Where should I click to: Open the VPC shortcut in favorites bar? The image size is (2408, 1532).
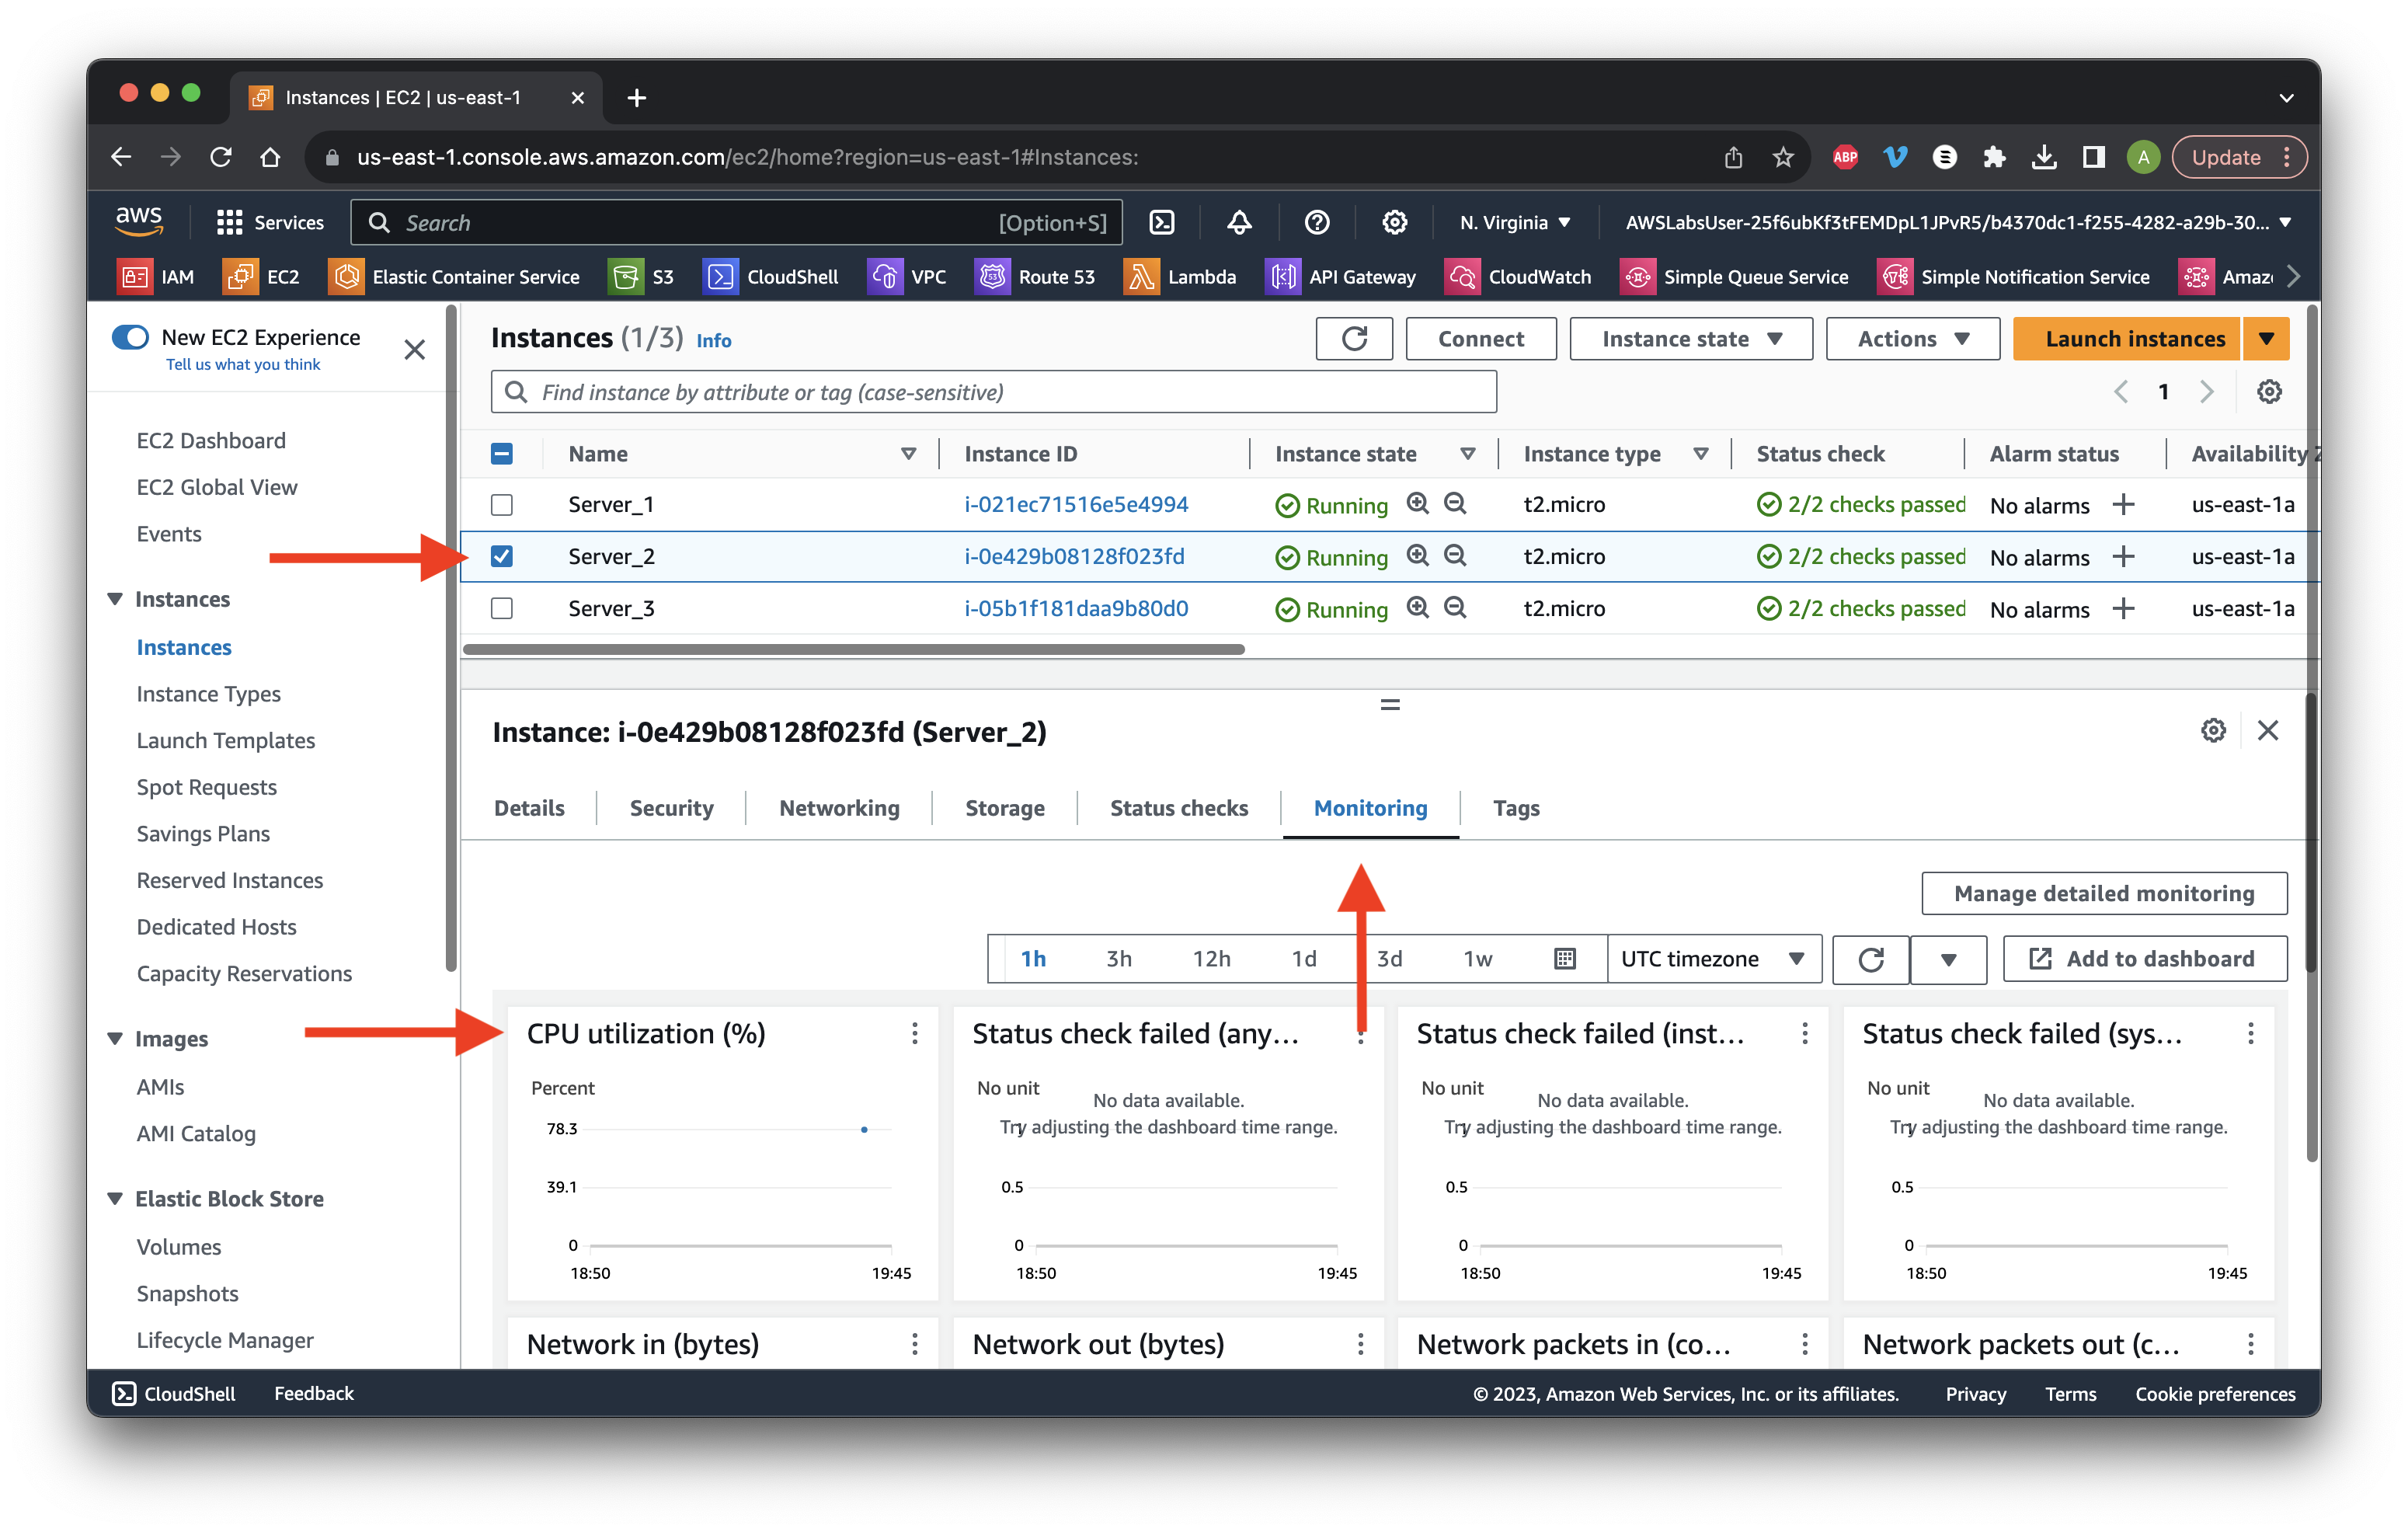[907, 276]
